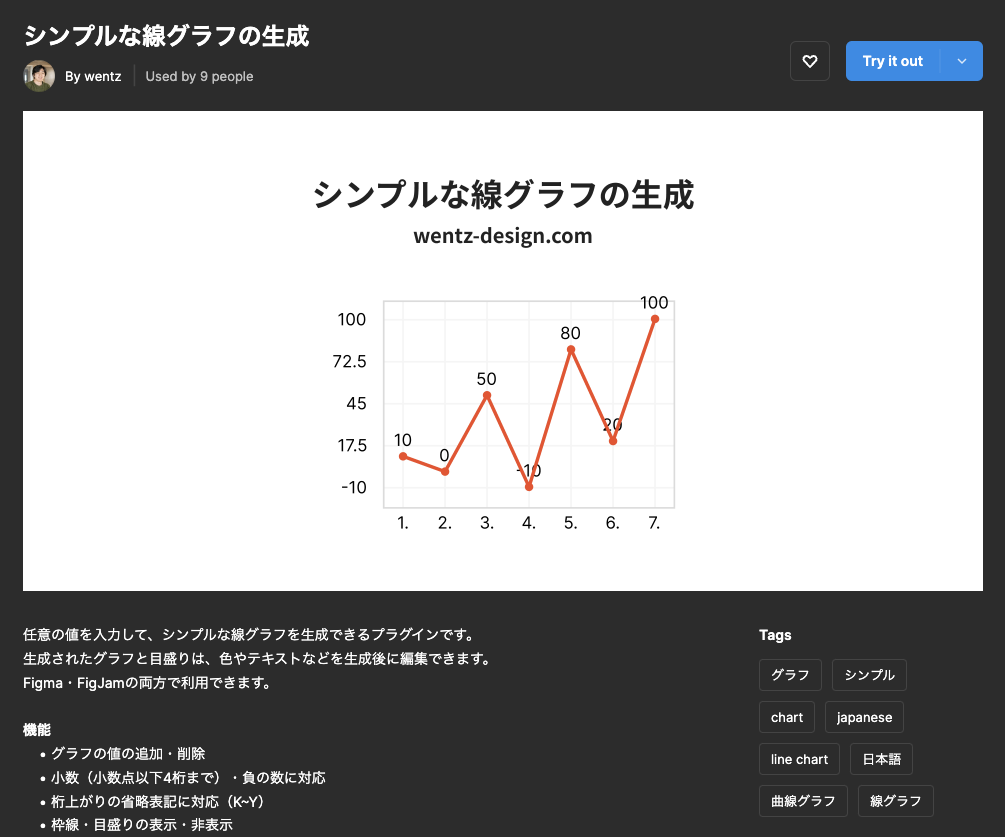Click the plugin title シンプルな線グラフの生成
This screenshot has width=1005, height=837.
pyautogui.click(x=167, y=36)
